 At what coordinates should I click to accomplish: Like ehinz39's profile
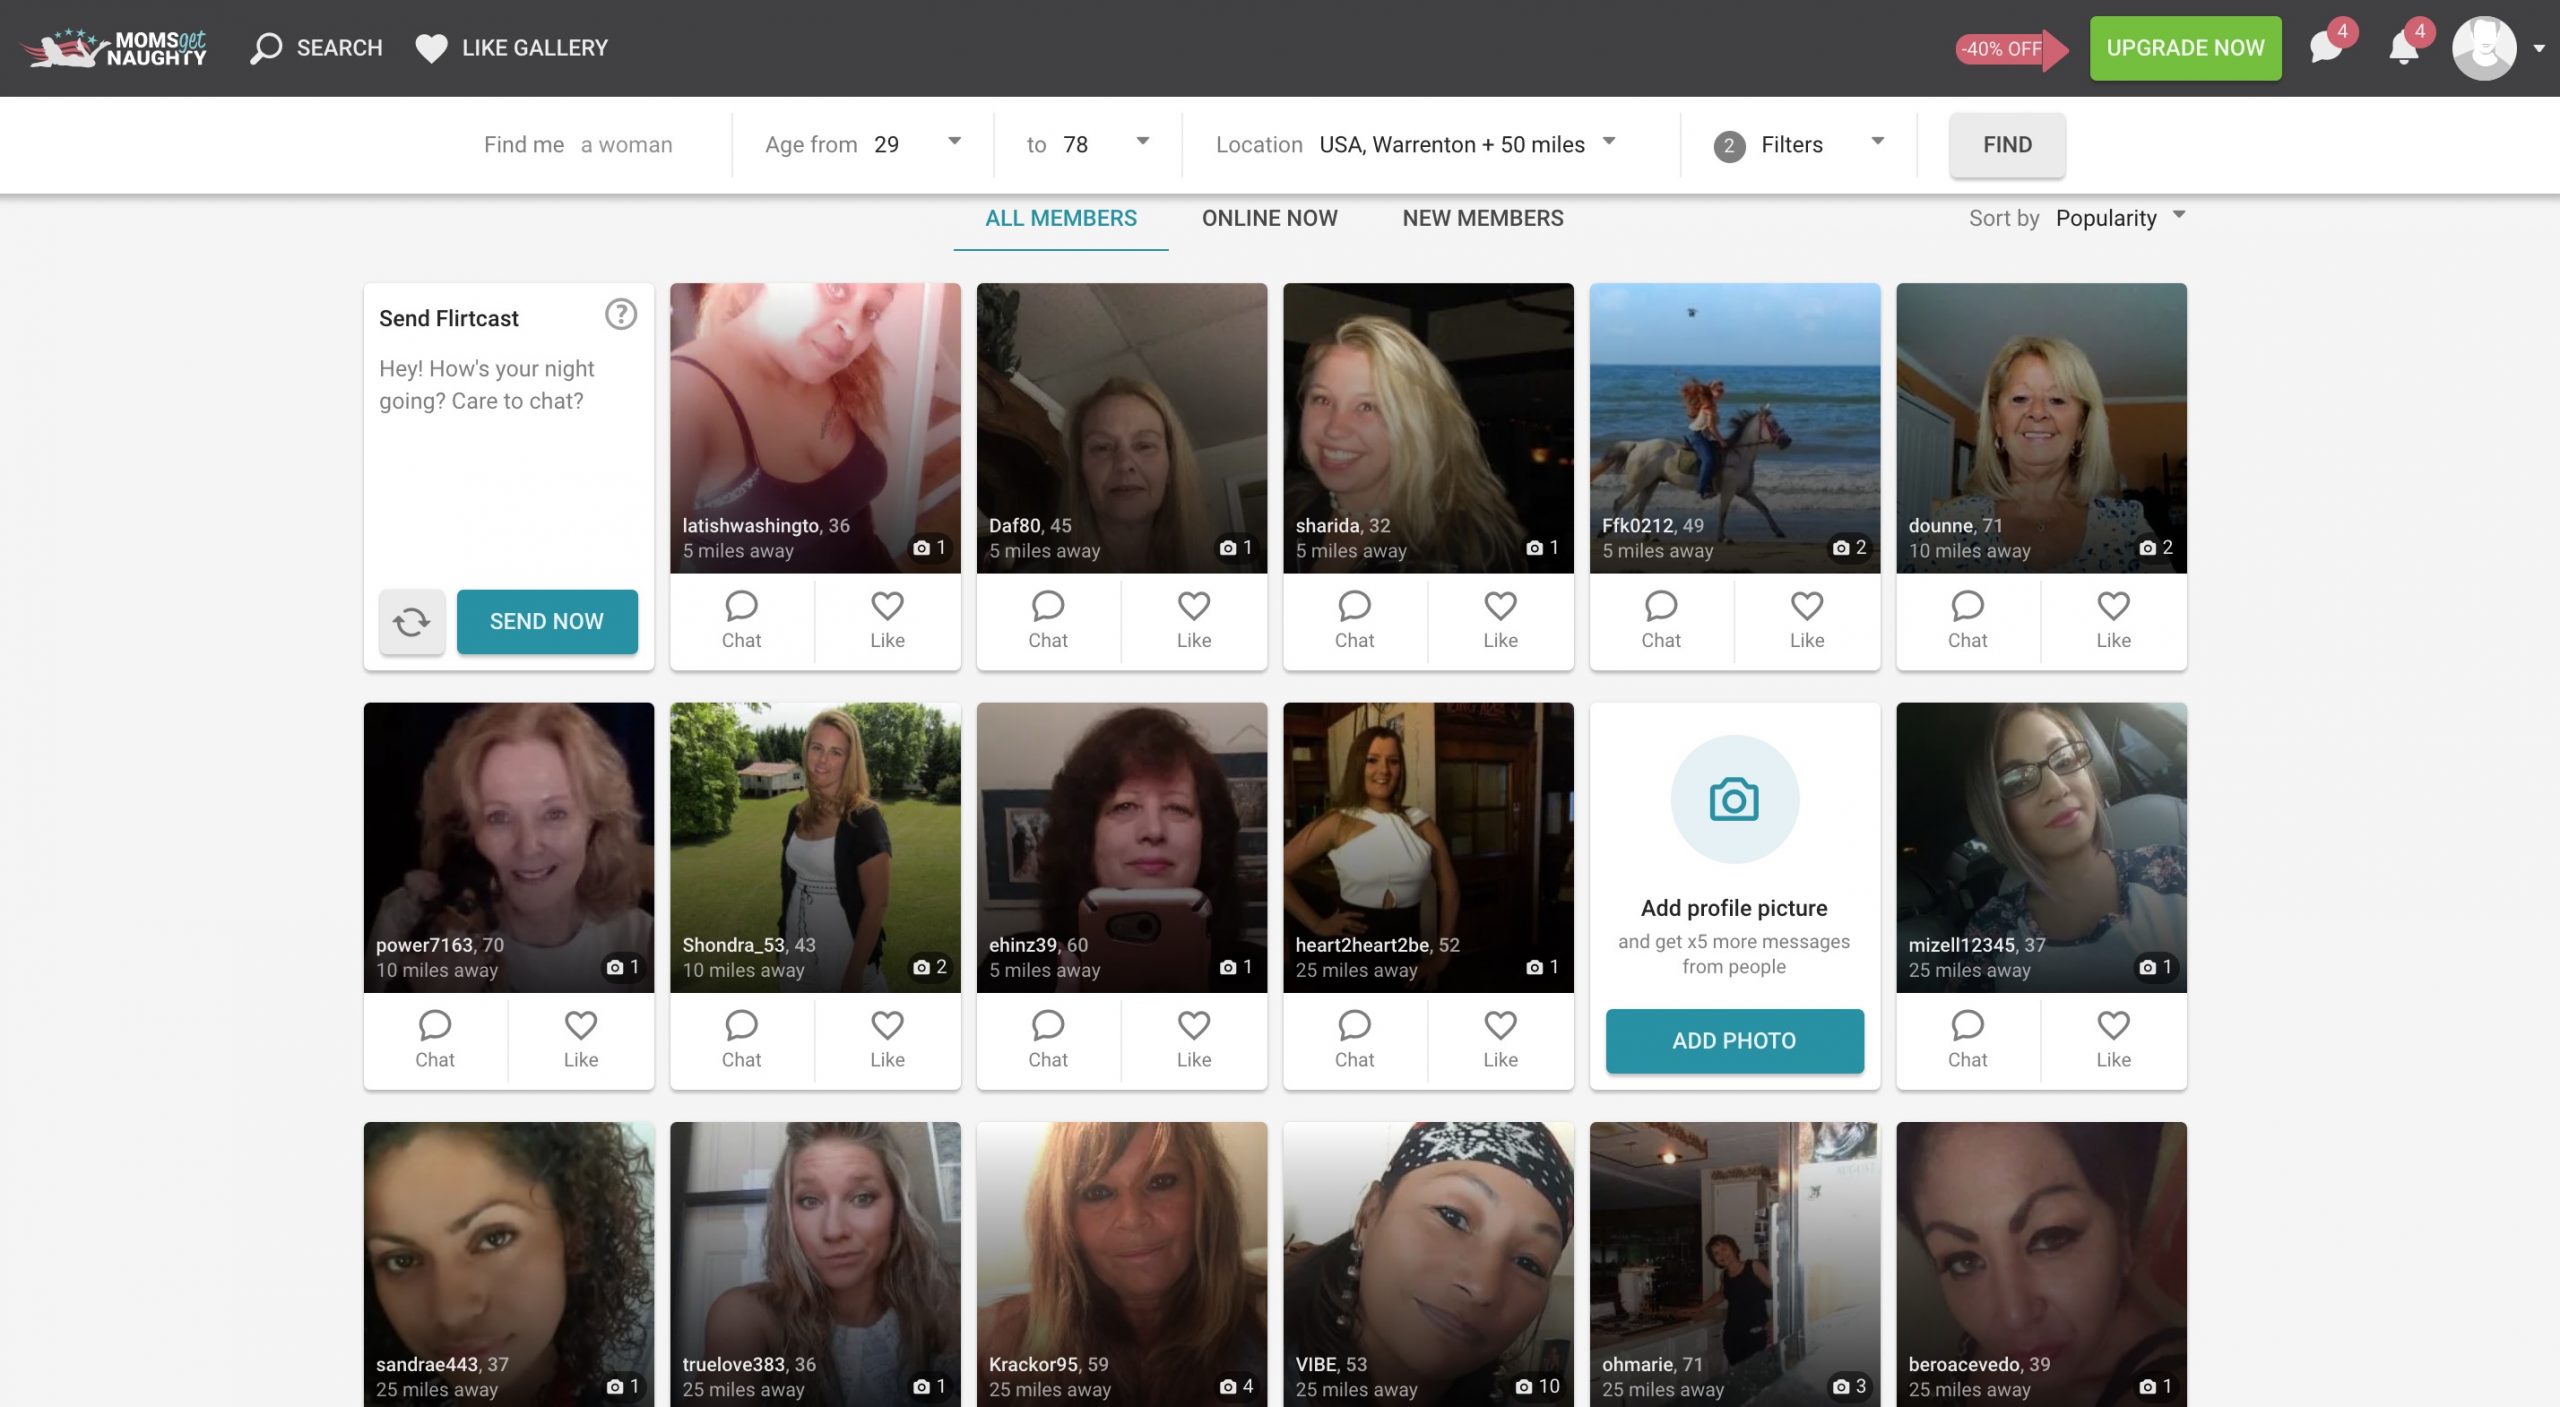[1194, 1040]
